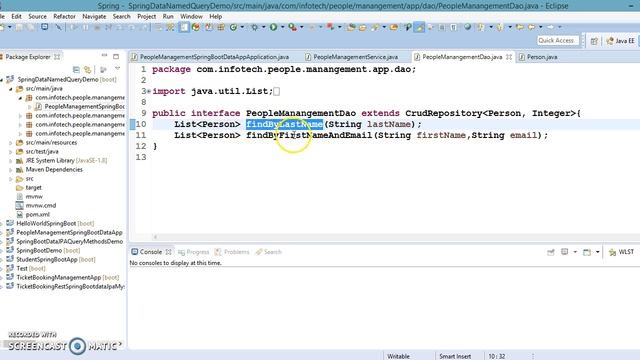Click the Previous Annotation toolbar icon
The width and height of the screenshot is (640, 360).
click(x=500, y=27)
